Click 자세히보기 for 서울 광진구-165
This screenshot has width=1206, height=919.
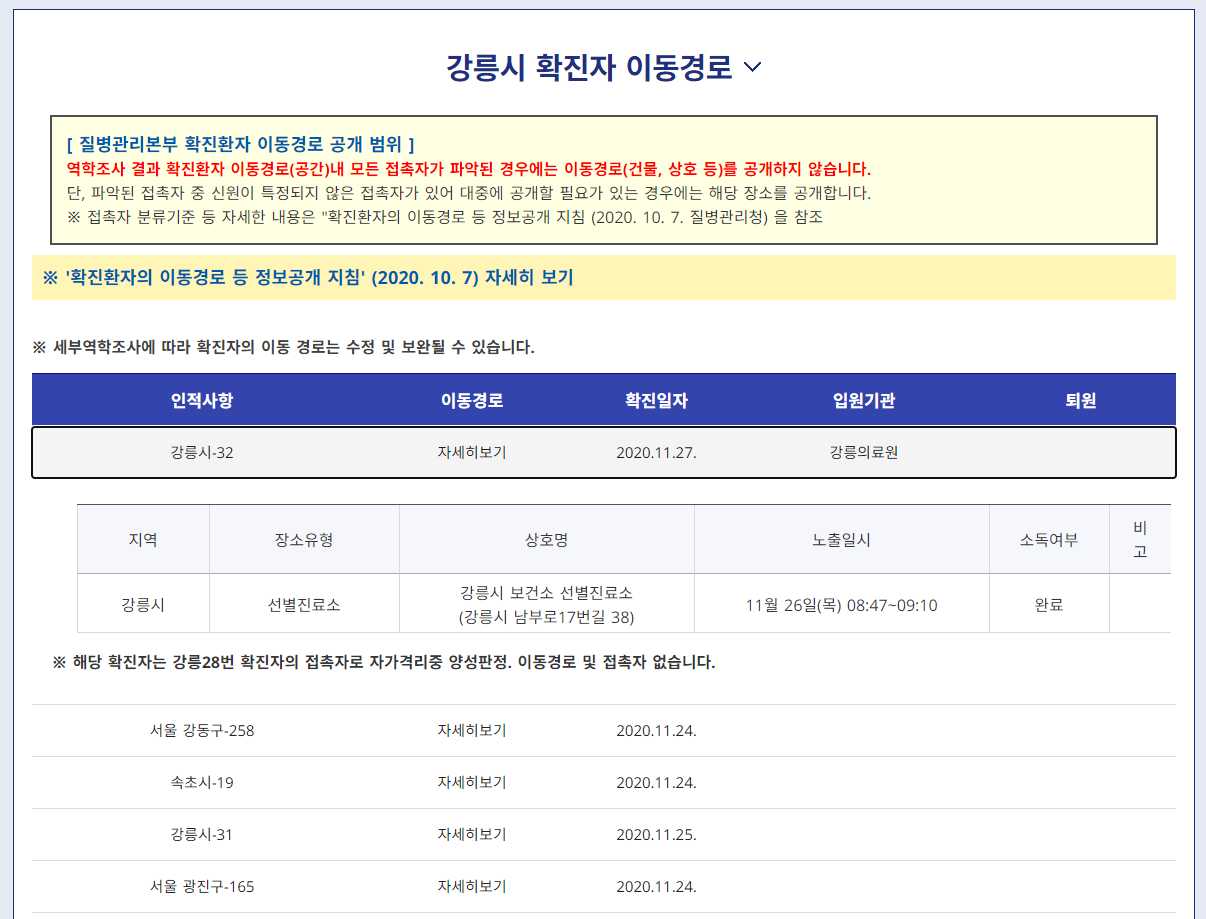pos(472,886)
